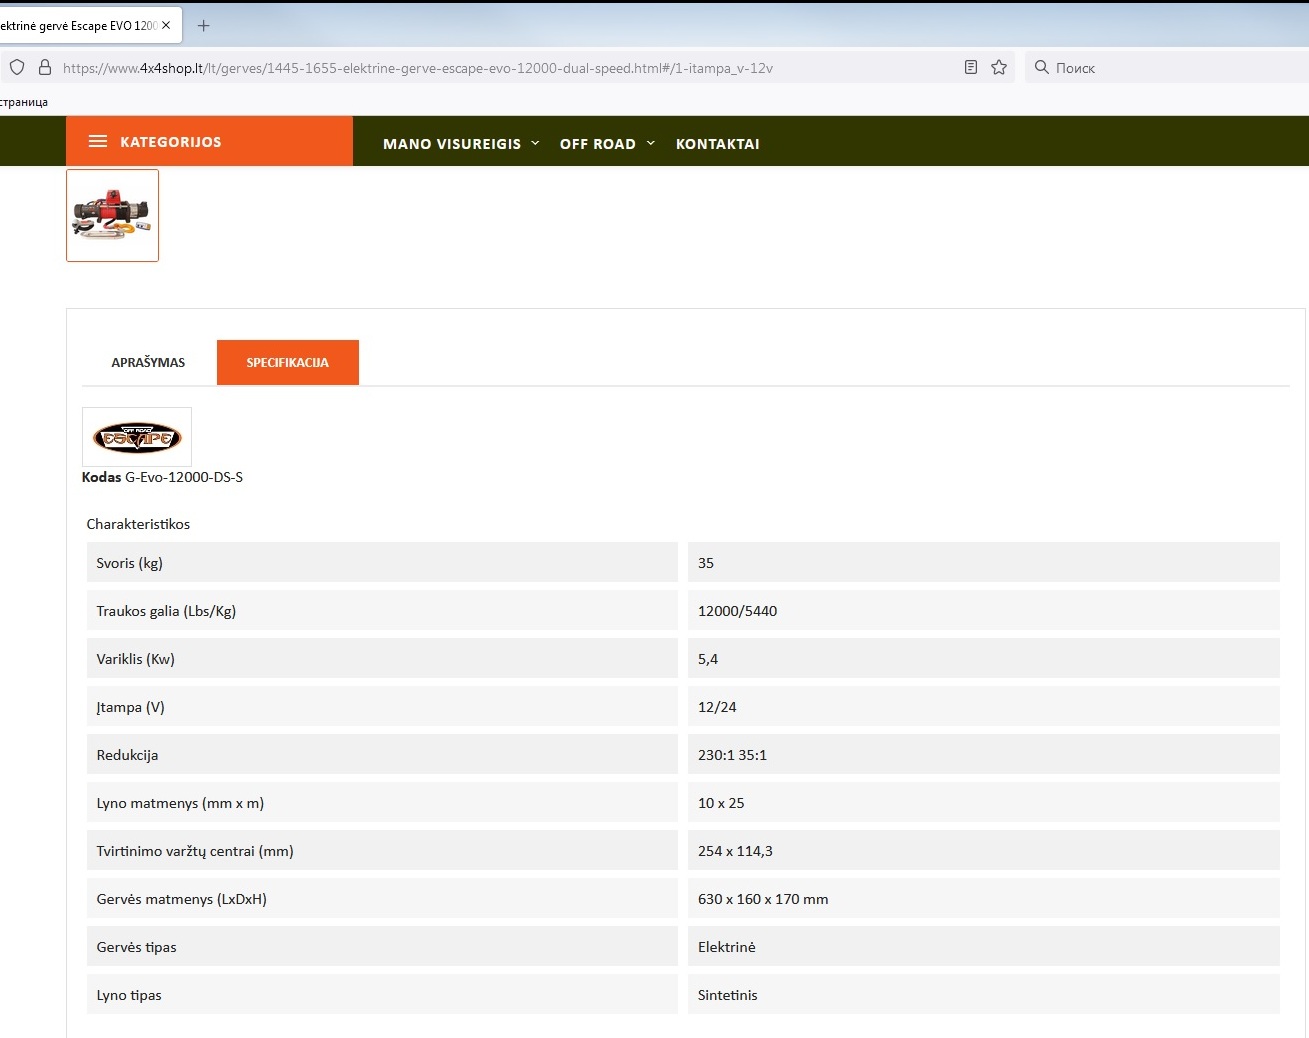Switch to the Aprašymas tab
Screen dimensions: 1309x1038
click(x=148, y=363)
